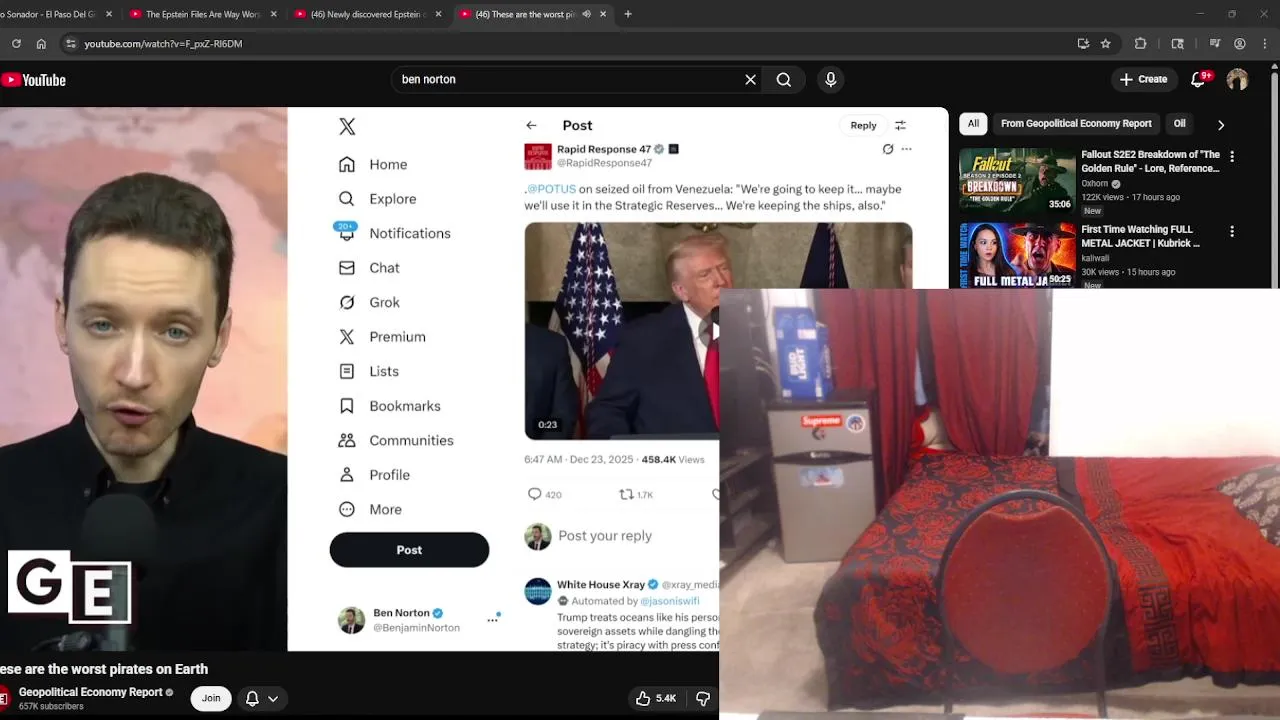Mute the tab using its speaker icon
The image size is (1280, 720).
(x=587, y=14)
